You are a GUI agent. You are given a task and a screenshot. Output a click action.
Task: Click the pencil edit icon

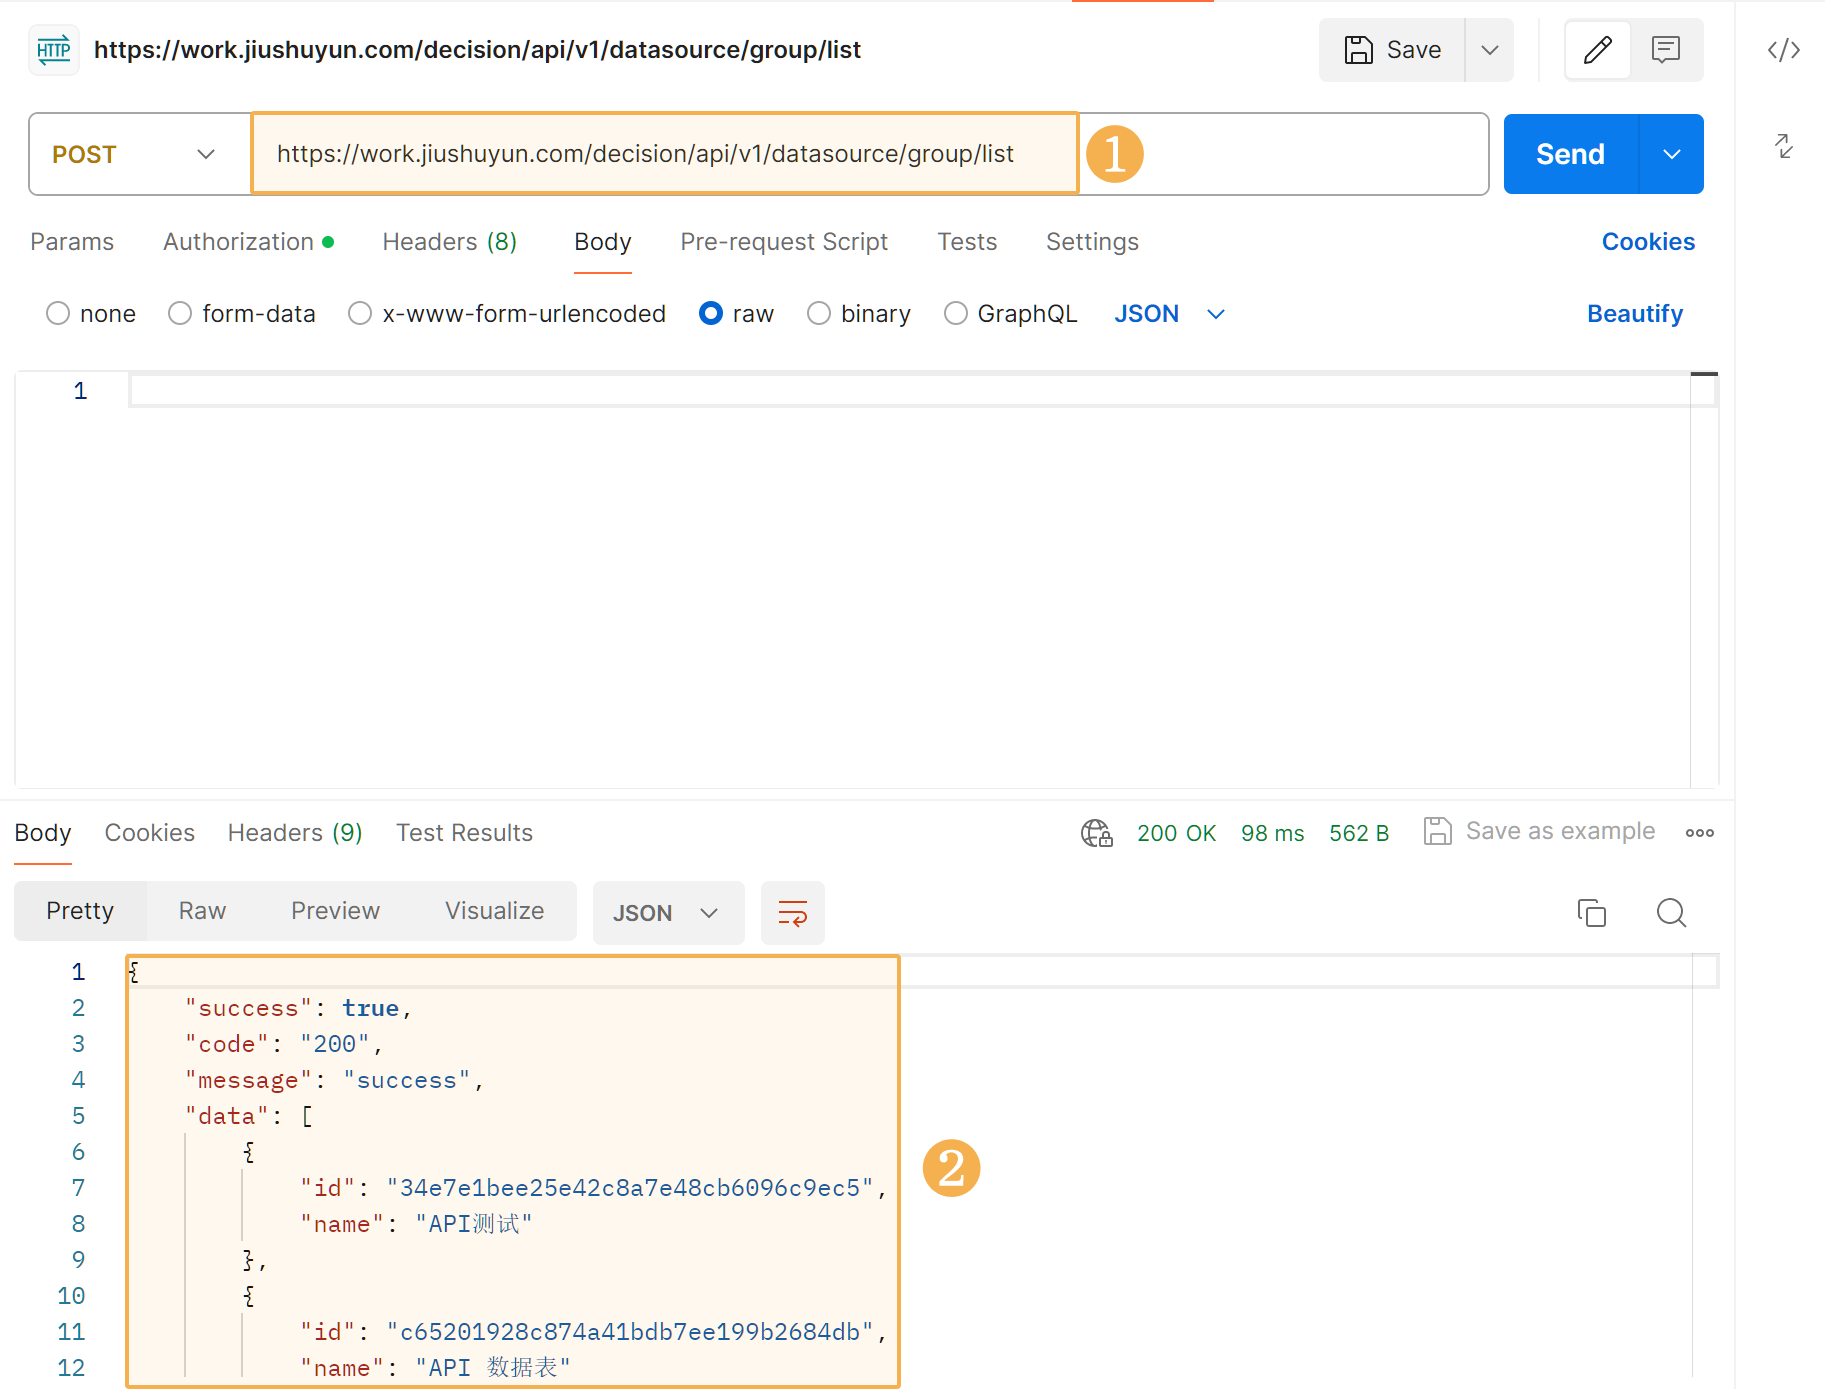1597,50
